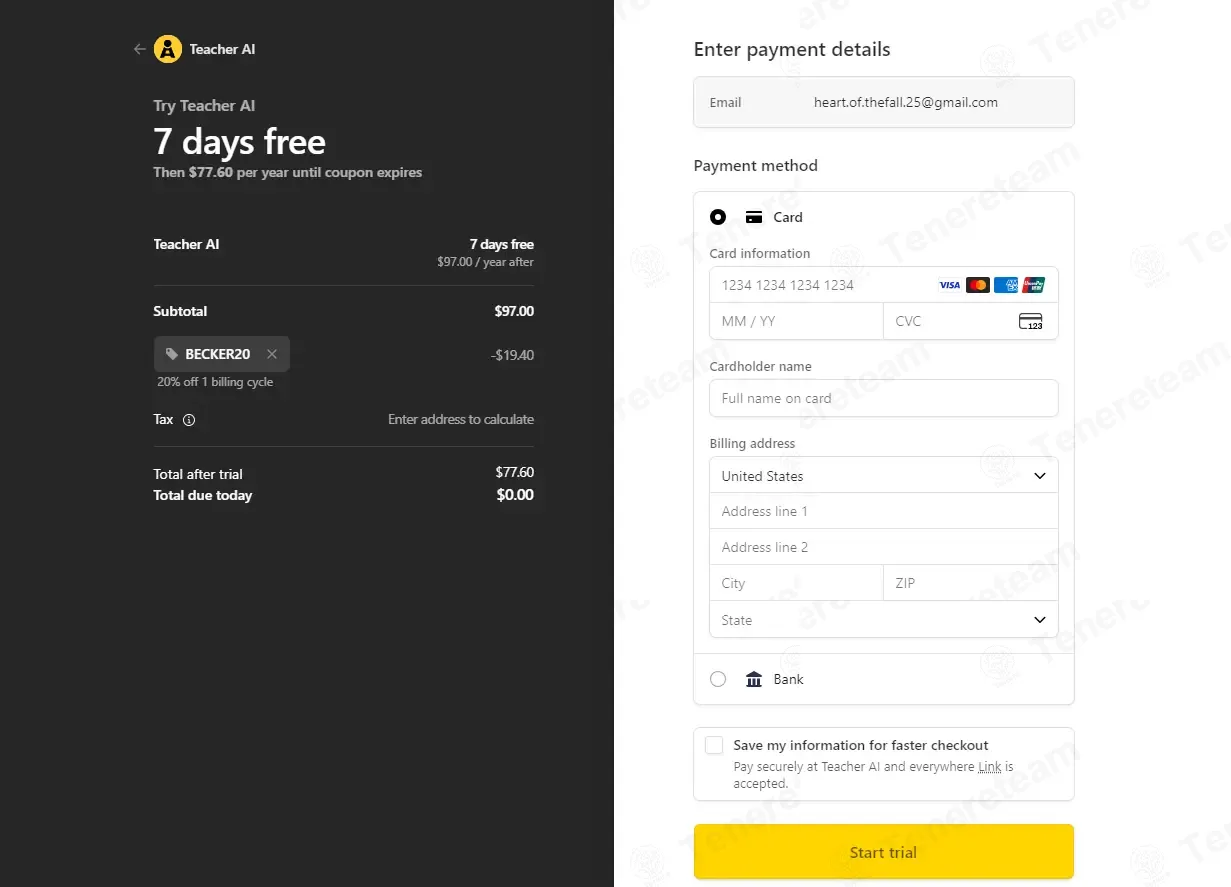Open the United States country dropdown
The image size is (1231, 887).
click(883, 476)
